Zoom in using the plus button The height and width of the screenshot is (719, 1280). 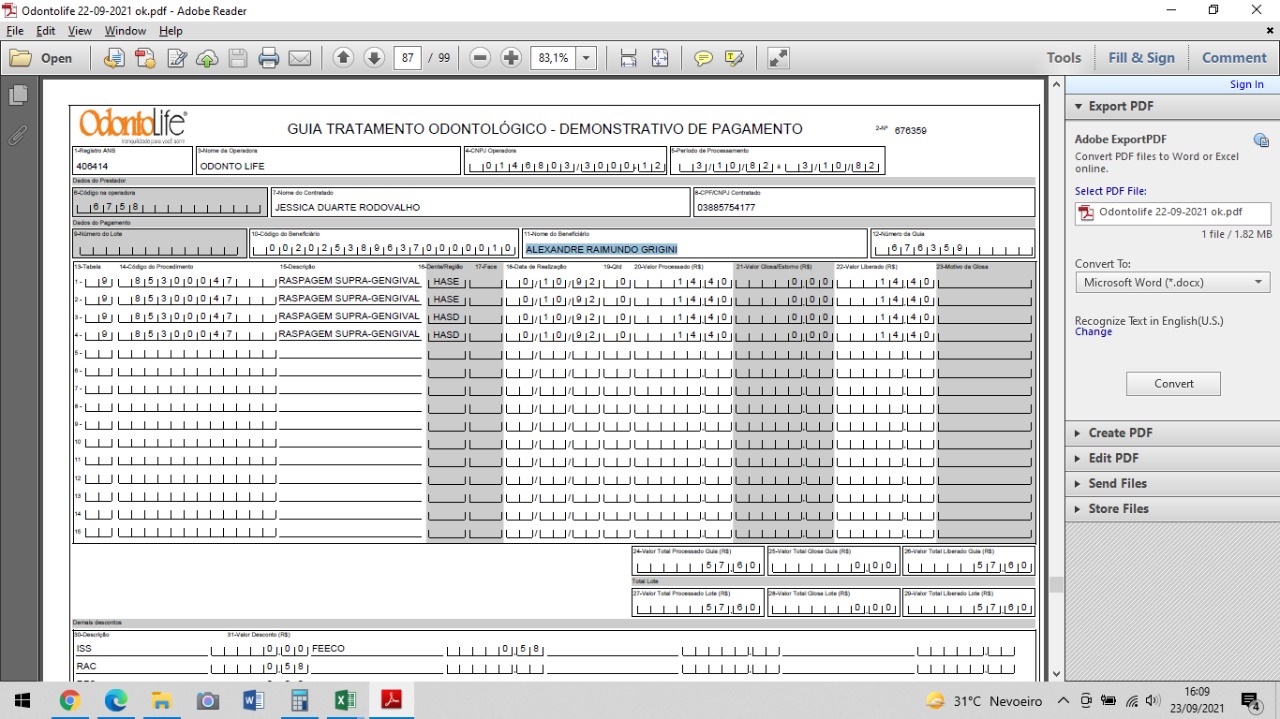511,58
